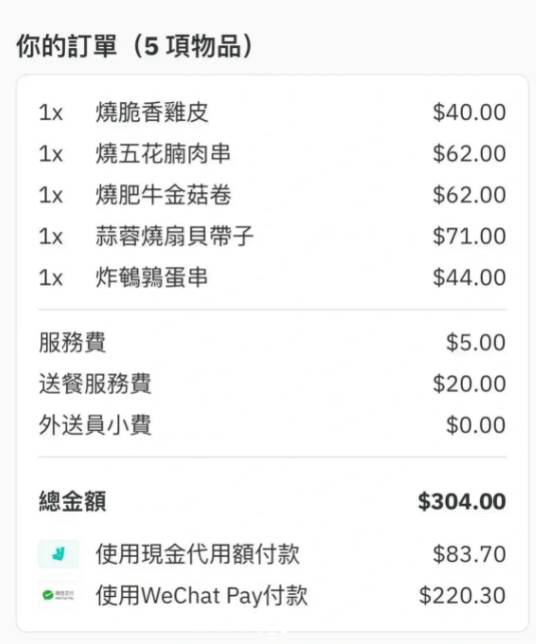This screenshot has height=644, width=536.
Task: Click the $83.70 credit amount
Action: tap(469, 554)
